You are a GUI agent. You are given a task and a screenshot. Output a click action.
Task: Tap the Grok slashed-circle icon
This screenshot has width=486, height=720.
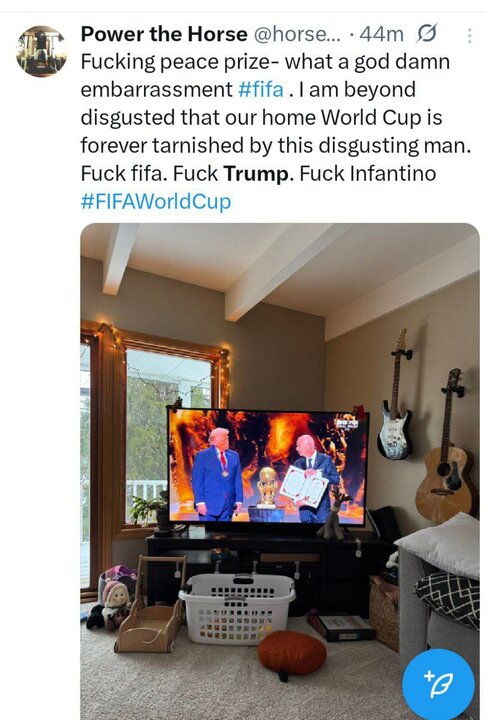tap(427, 34)
